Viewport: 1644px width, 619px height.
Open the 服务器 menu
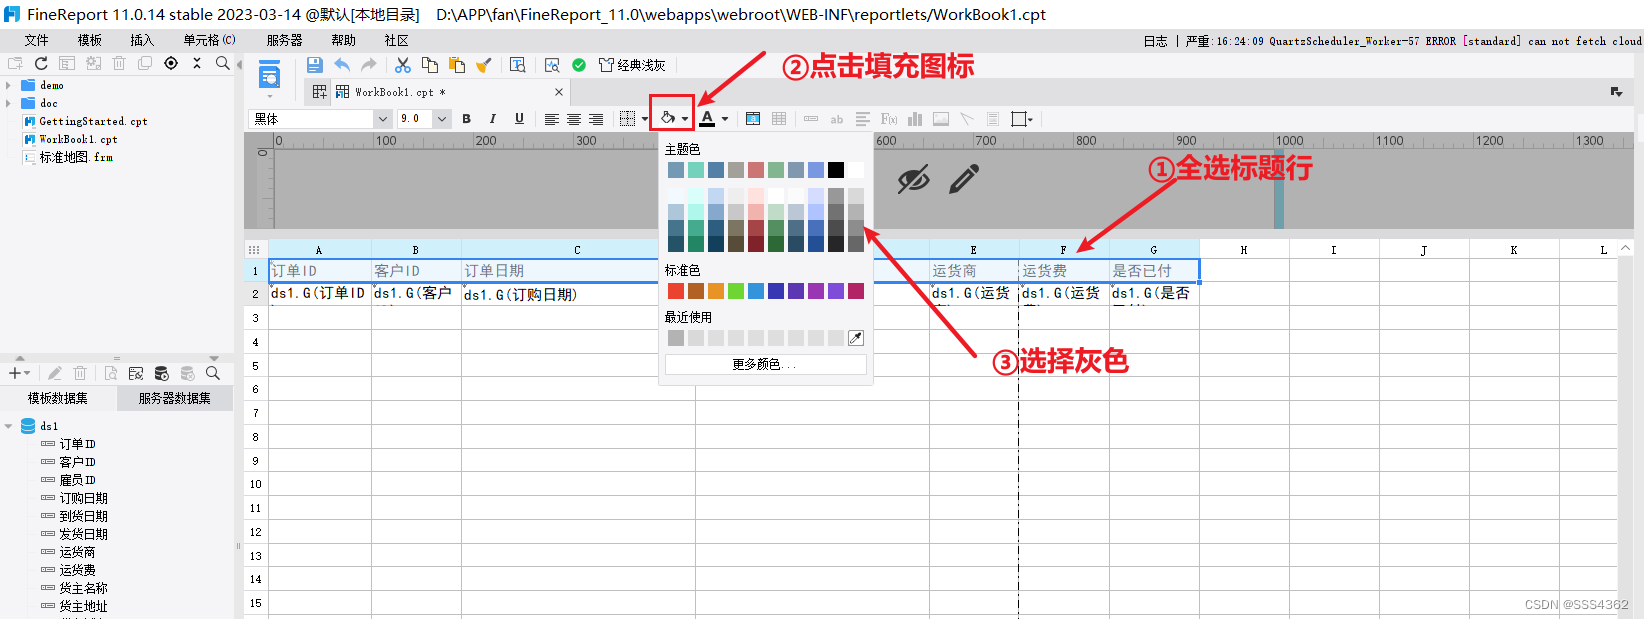(284, 40)
